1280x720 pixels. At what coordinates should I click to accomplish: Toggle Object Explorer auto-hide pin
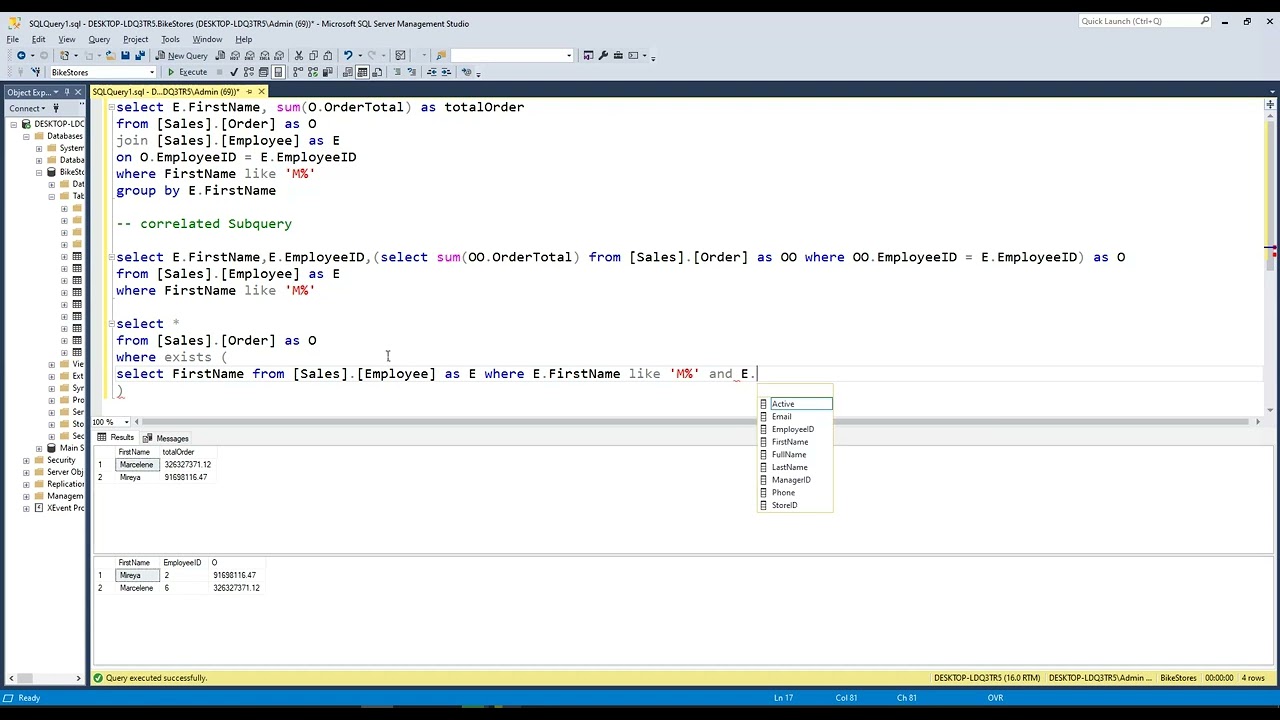[x=66, y=92]
